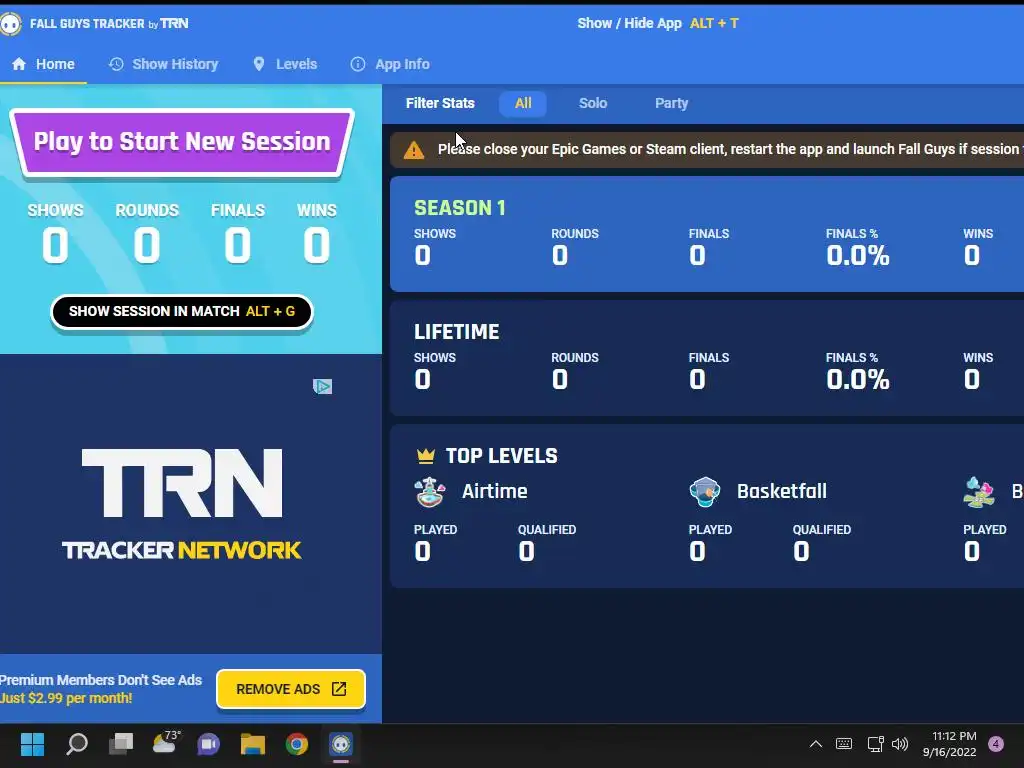Click the Top Levels heading
Screen dimensions: 1024x768
pyautogui.click(x=502, y=456)
